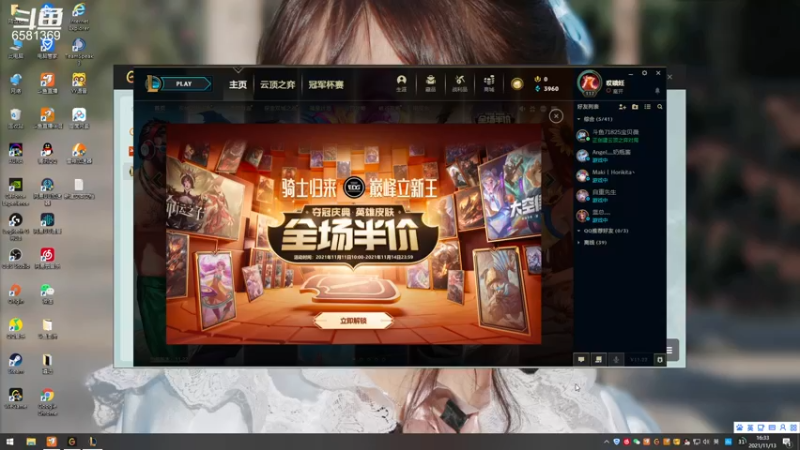
Task: Open Google Chrome desktop shortcut
Action: click(47, 402)
